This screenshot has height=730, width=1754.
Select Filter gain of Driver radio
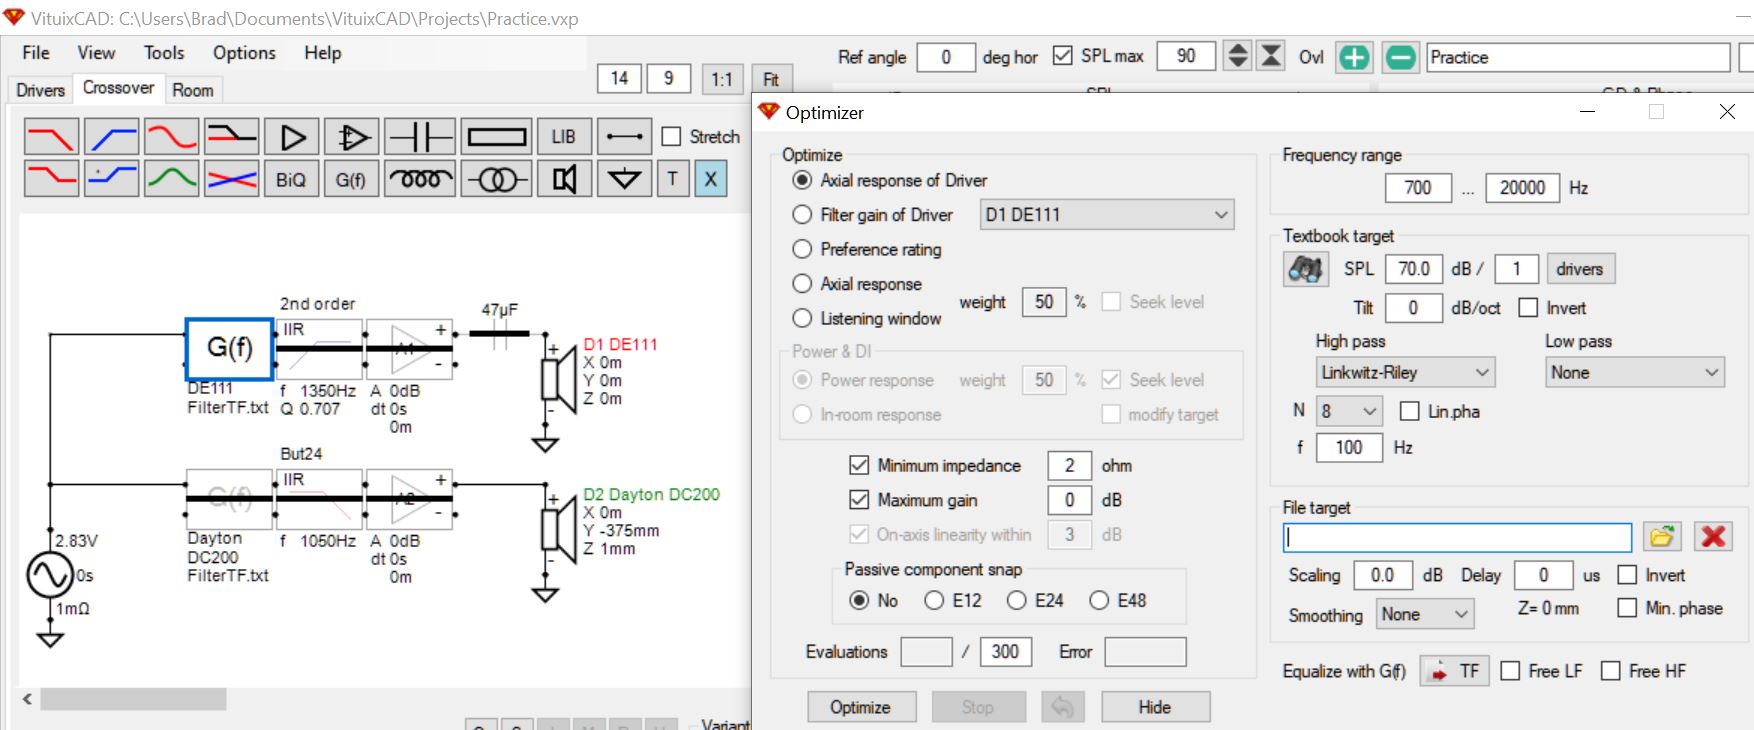[x=802, y=215]
